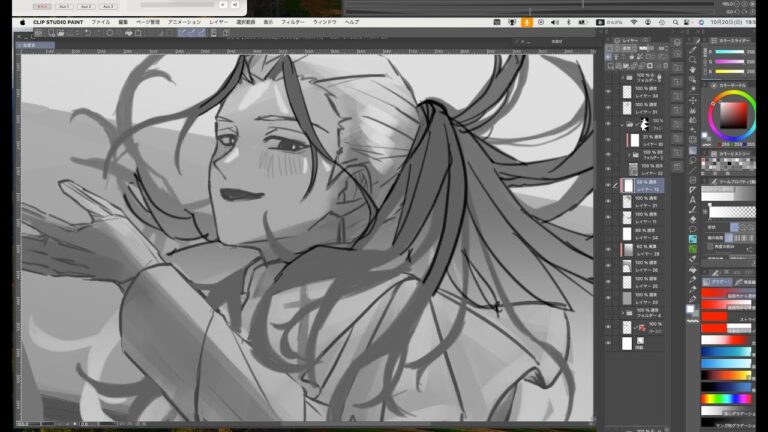Open the Apple menu
The width and height of the screenshot is (768, 432).
22,22
